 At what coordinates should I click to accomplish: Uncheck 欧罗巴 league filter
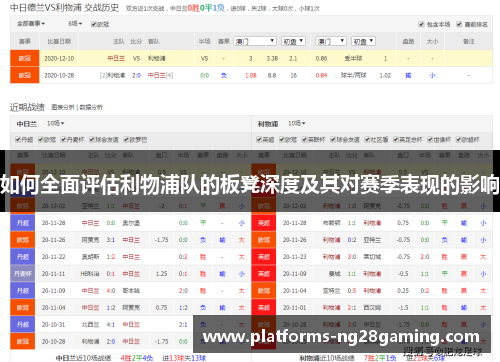126,139
